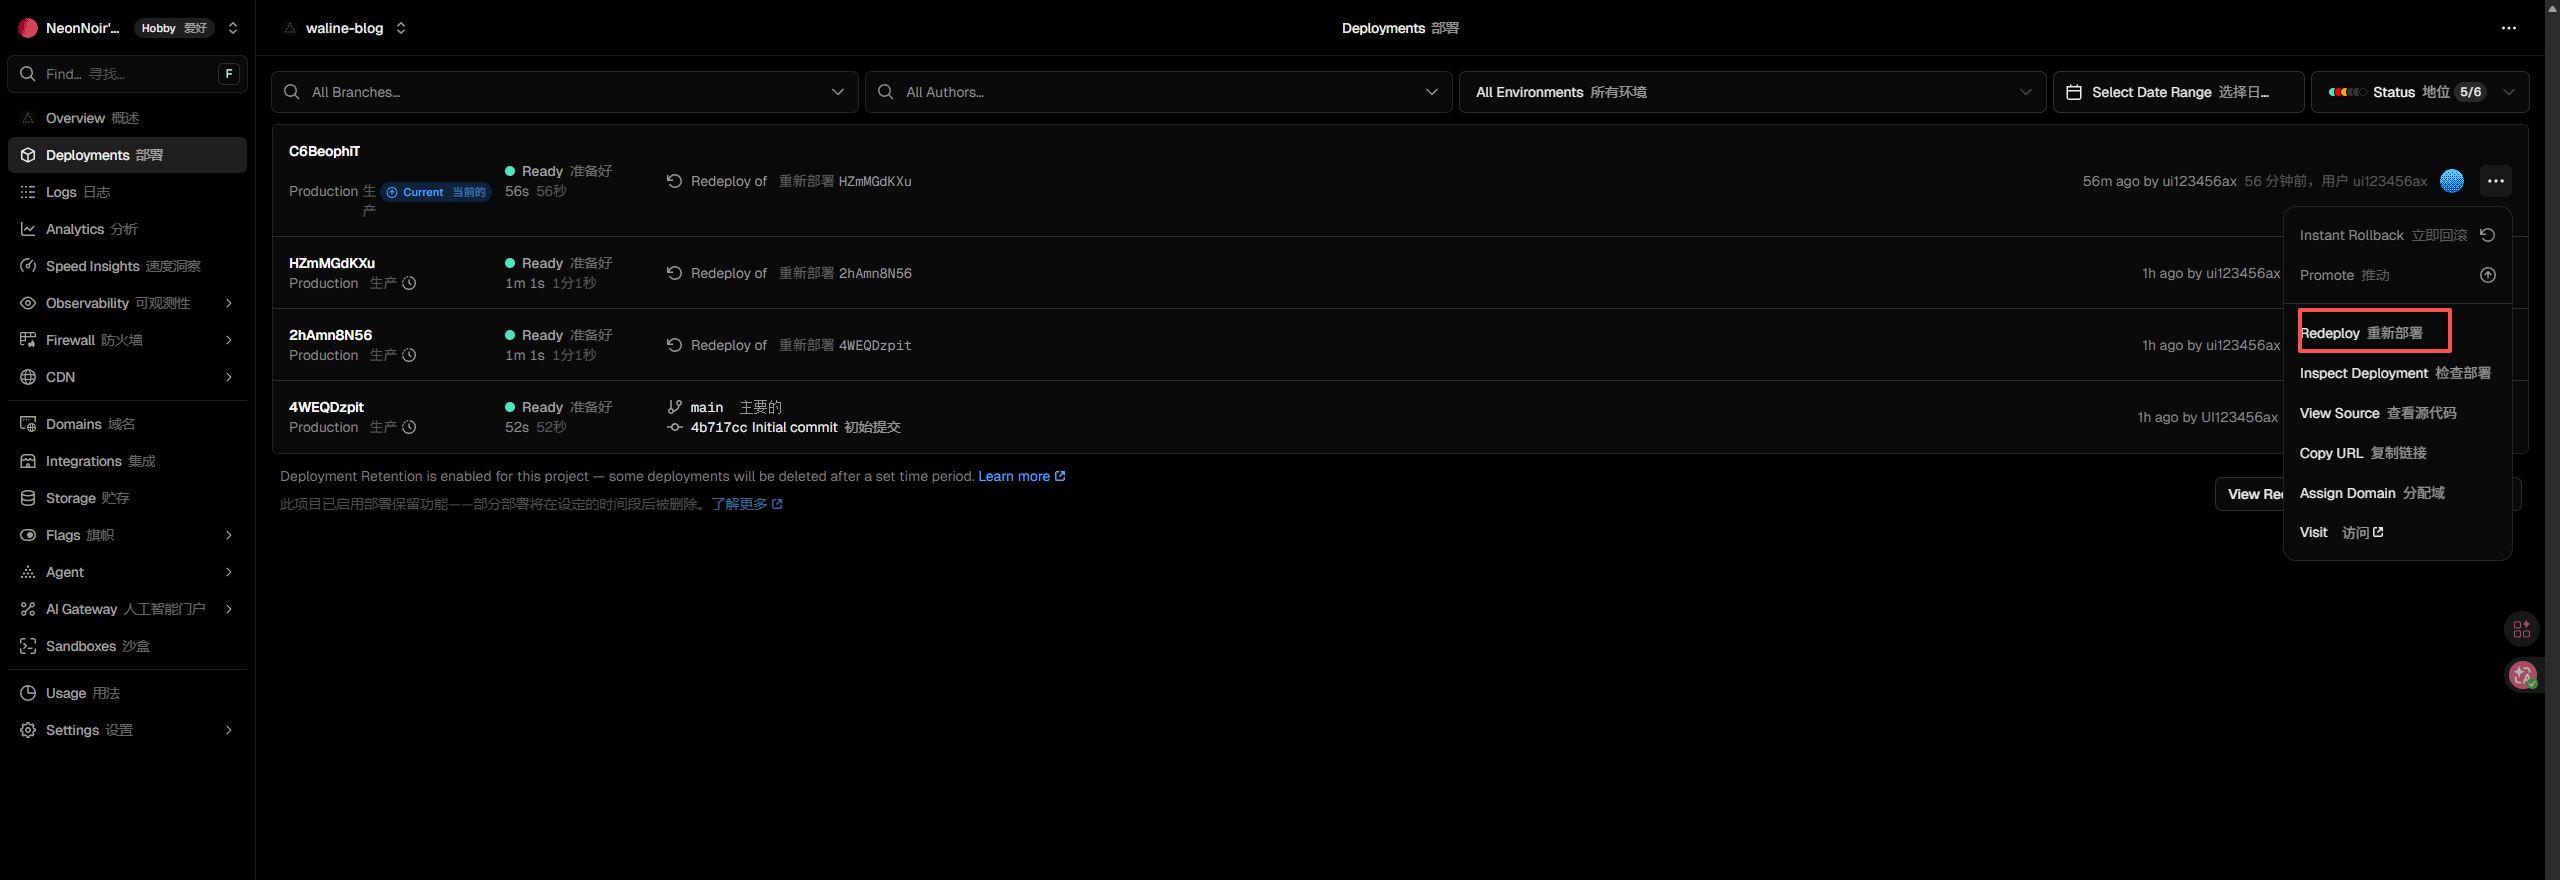Expand the Settings submenu chevron

tap(229, 730)
